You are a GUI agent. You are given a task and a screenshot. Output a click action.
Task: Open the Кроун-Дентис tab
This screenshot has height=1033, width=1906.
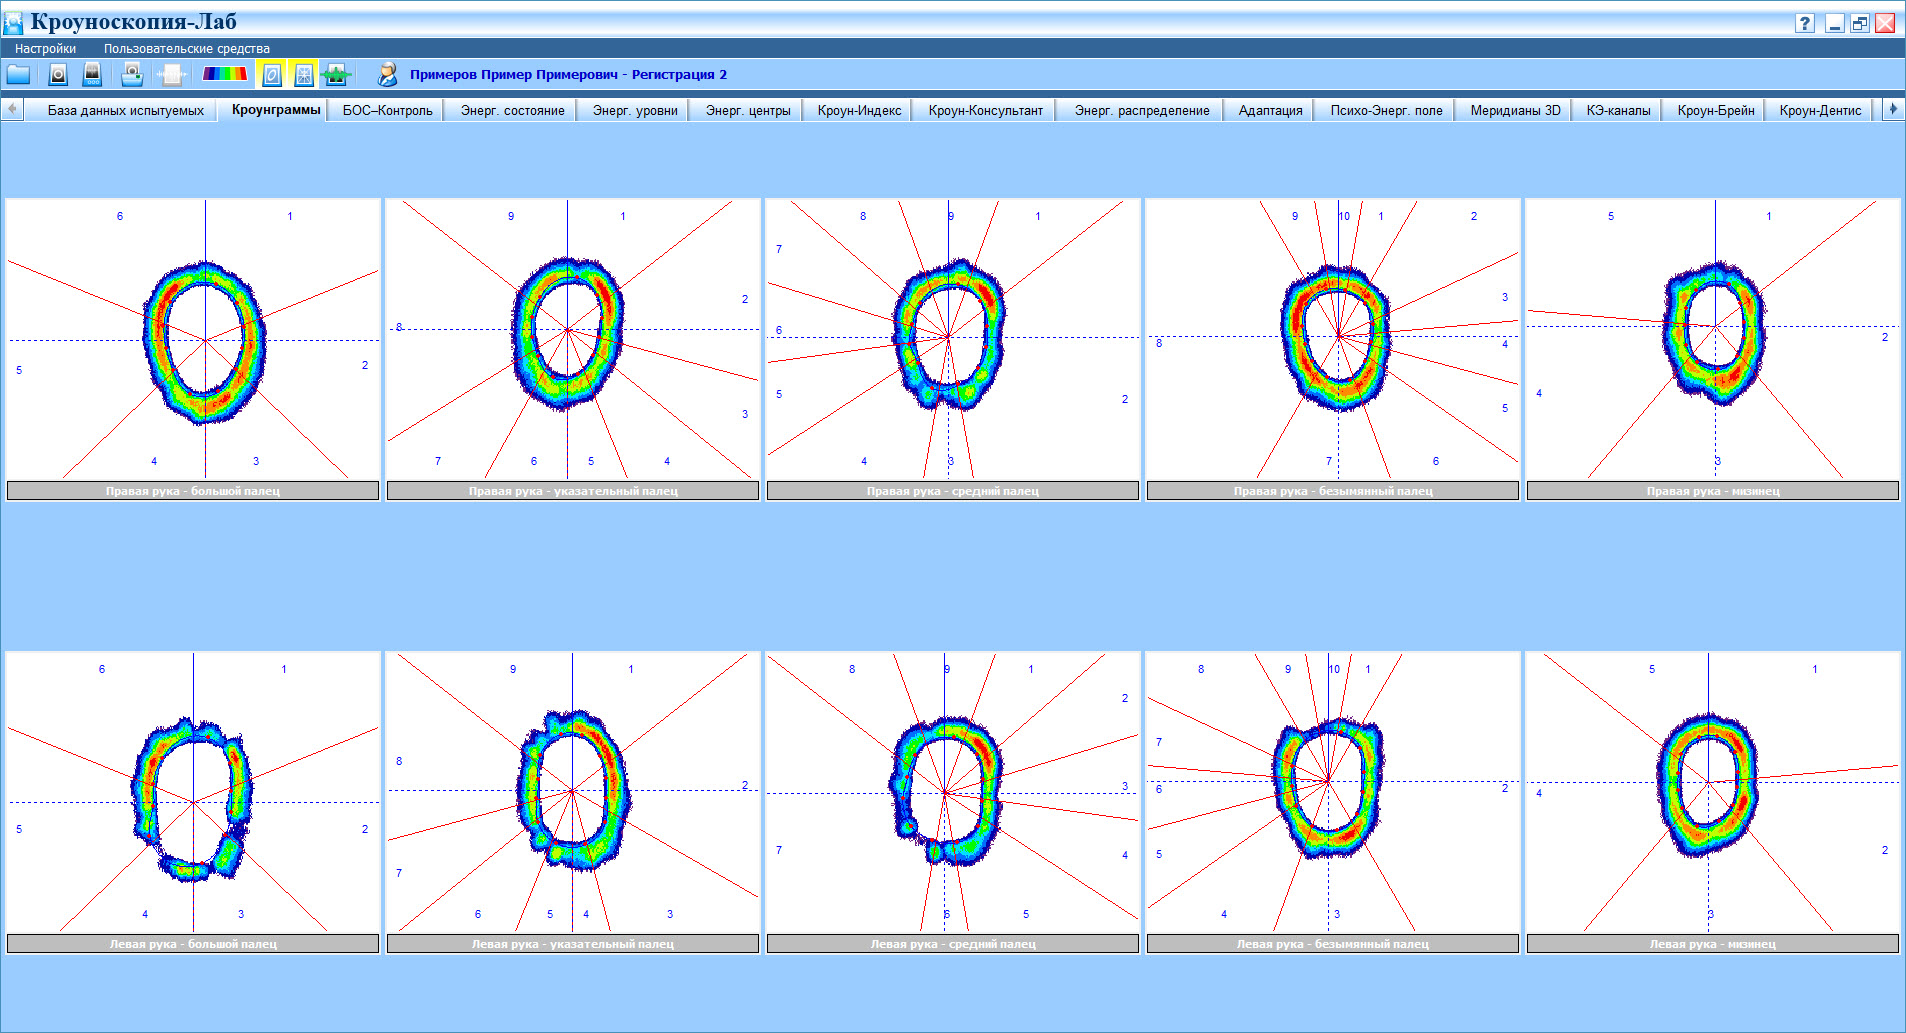point(1820,110)
